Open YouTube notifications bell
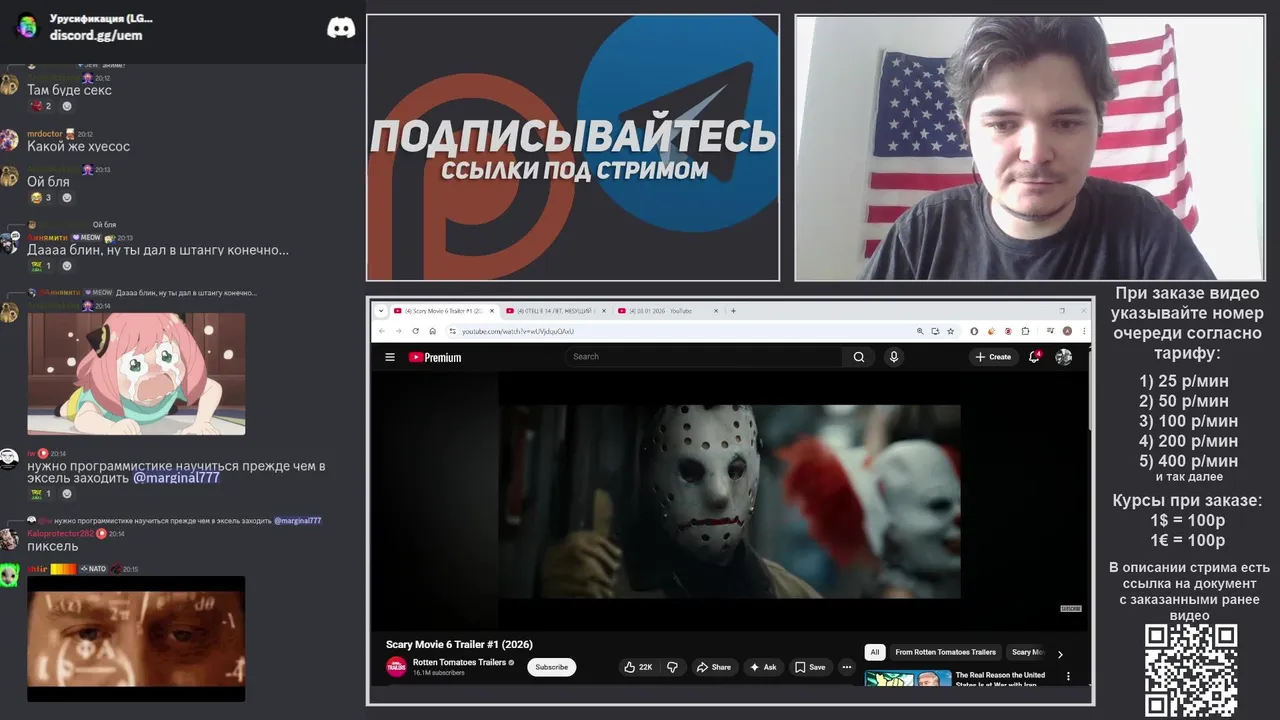The image size is (1280, 720). click(1035, 356)
